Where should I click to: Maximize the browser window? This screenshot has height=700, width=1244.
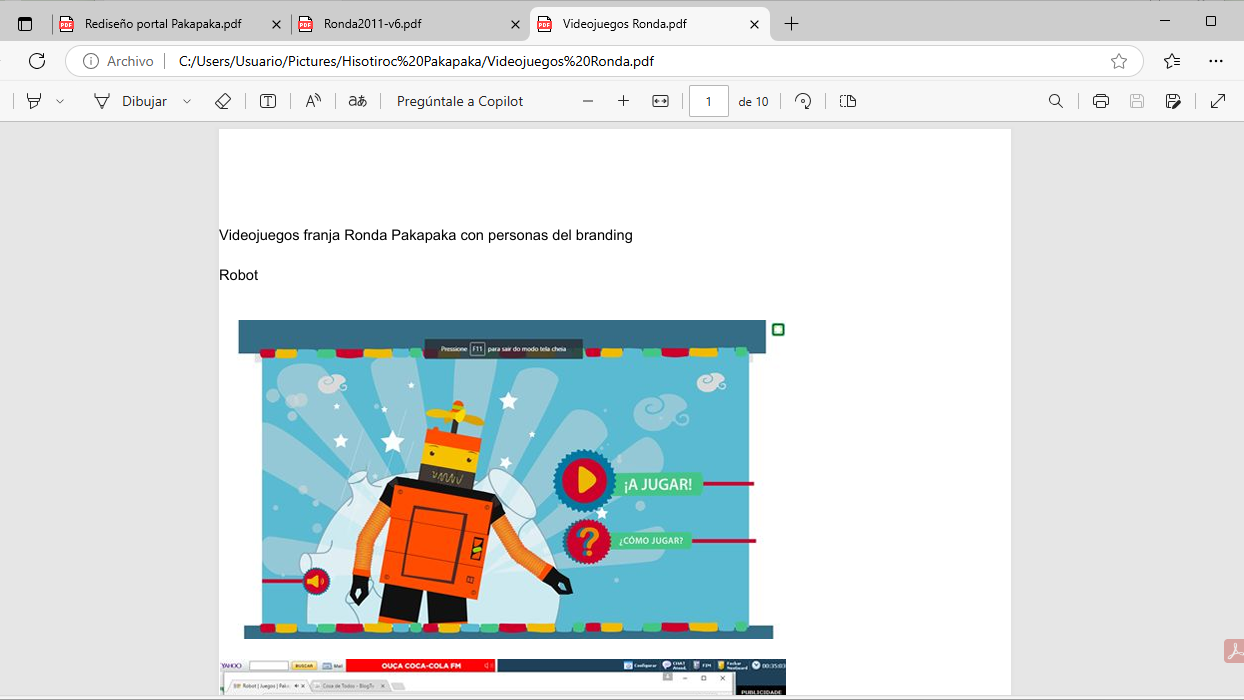click(1211, 21)
